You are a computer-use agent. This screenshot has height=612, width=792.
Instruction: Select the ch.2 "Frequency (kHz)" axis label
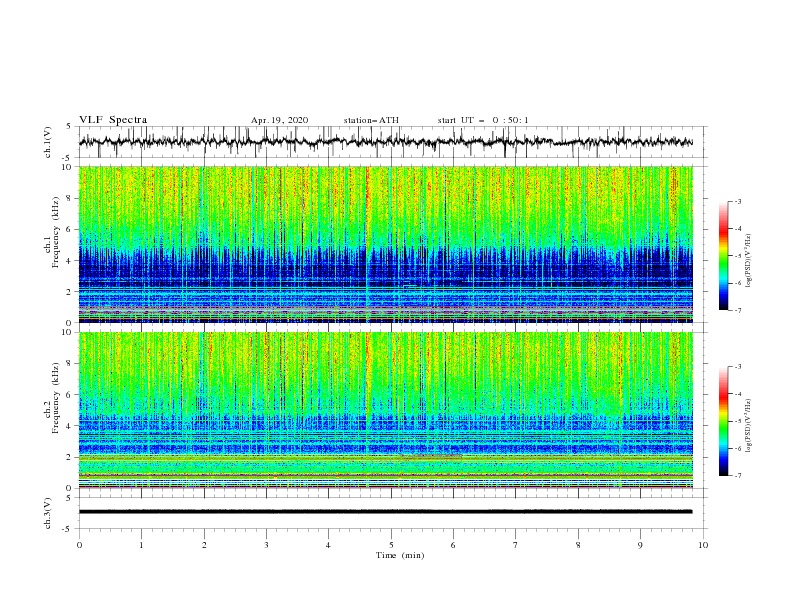coord(55,398)
